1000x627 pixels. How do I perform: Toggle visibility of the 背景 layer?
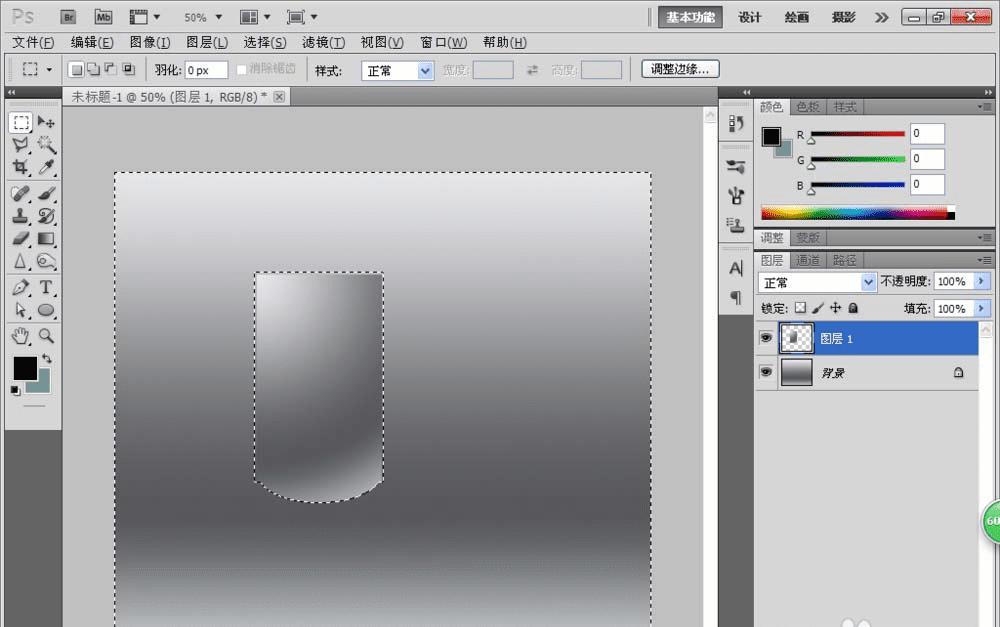pos(766,372)
